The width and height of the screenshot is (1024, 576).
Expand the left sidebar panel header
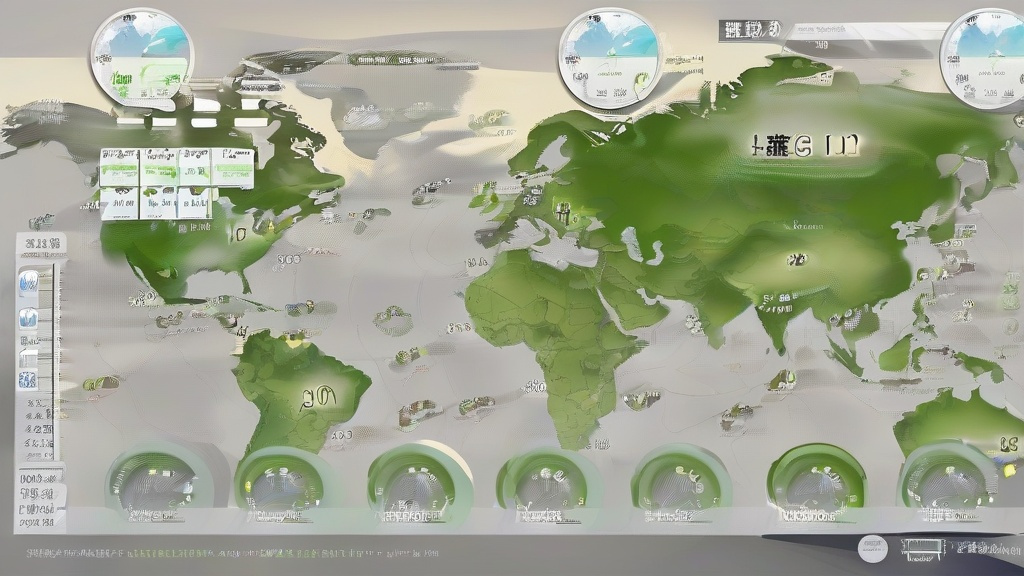pyautogui.click(x=42, y=243)
